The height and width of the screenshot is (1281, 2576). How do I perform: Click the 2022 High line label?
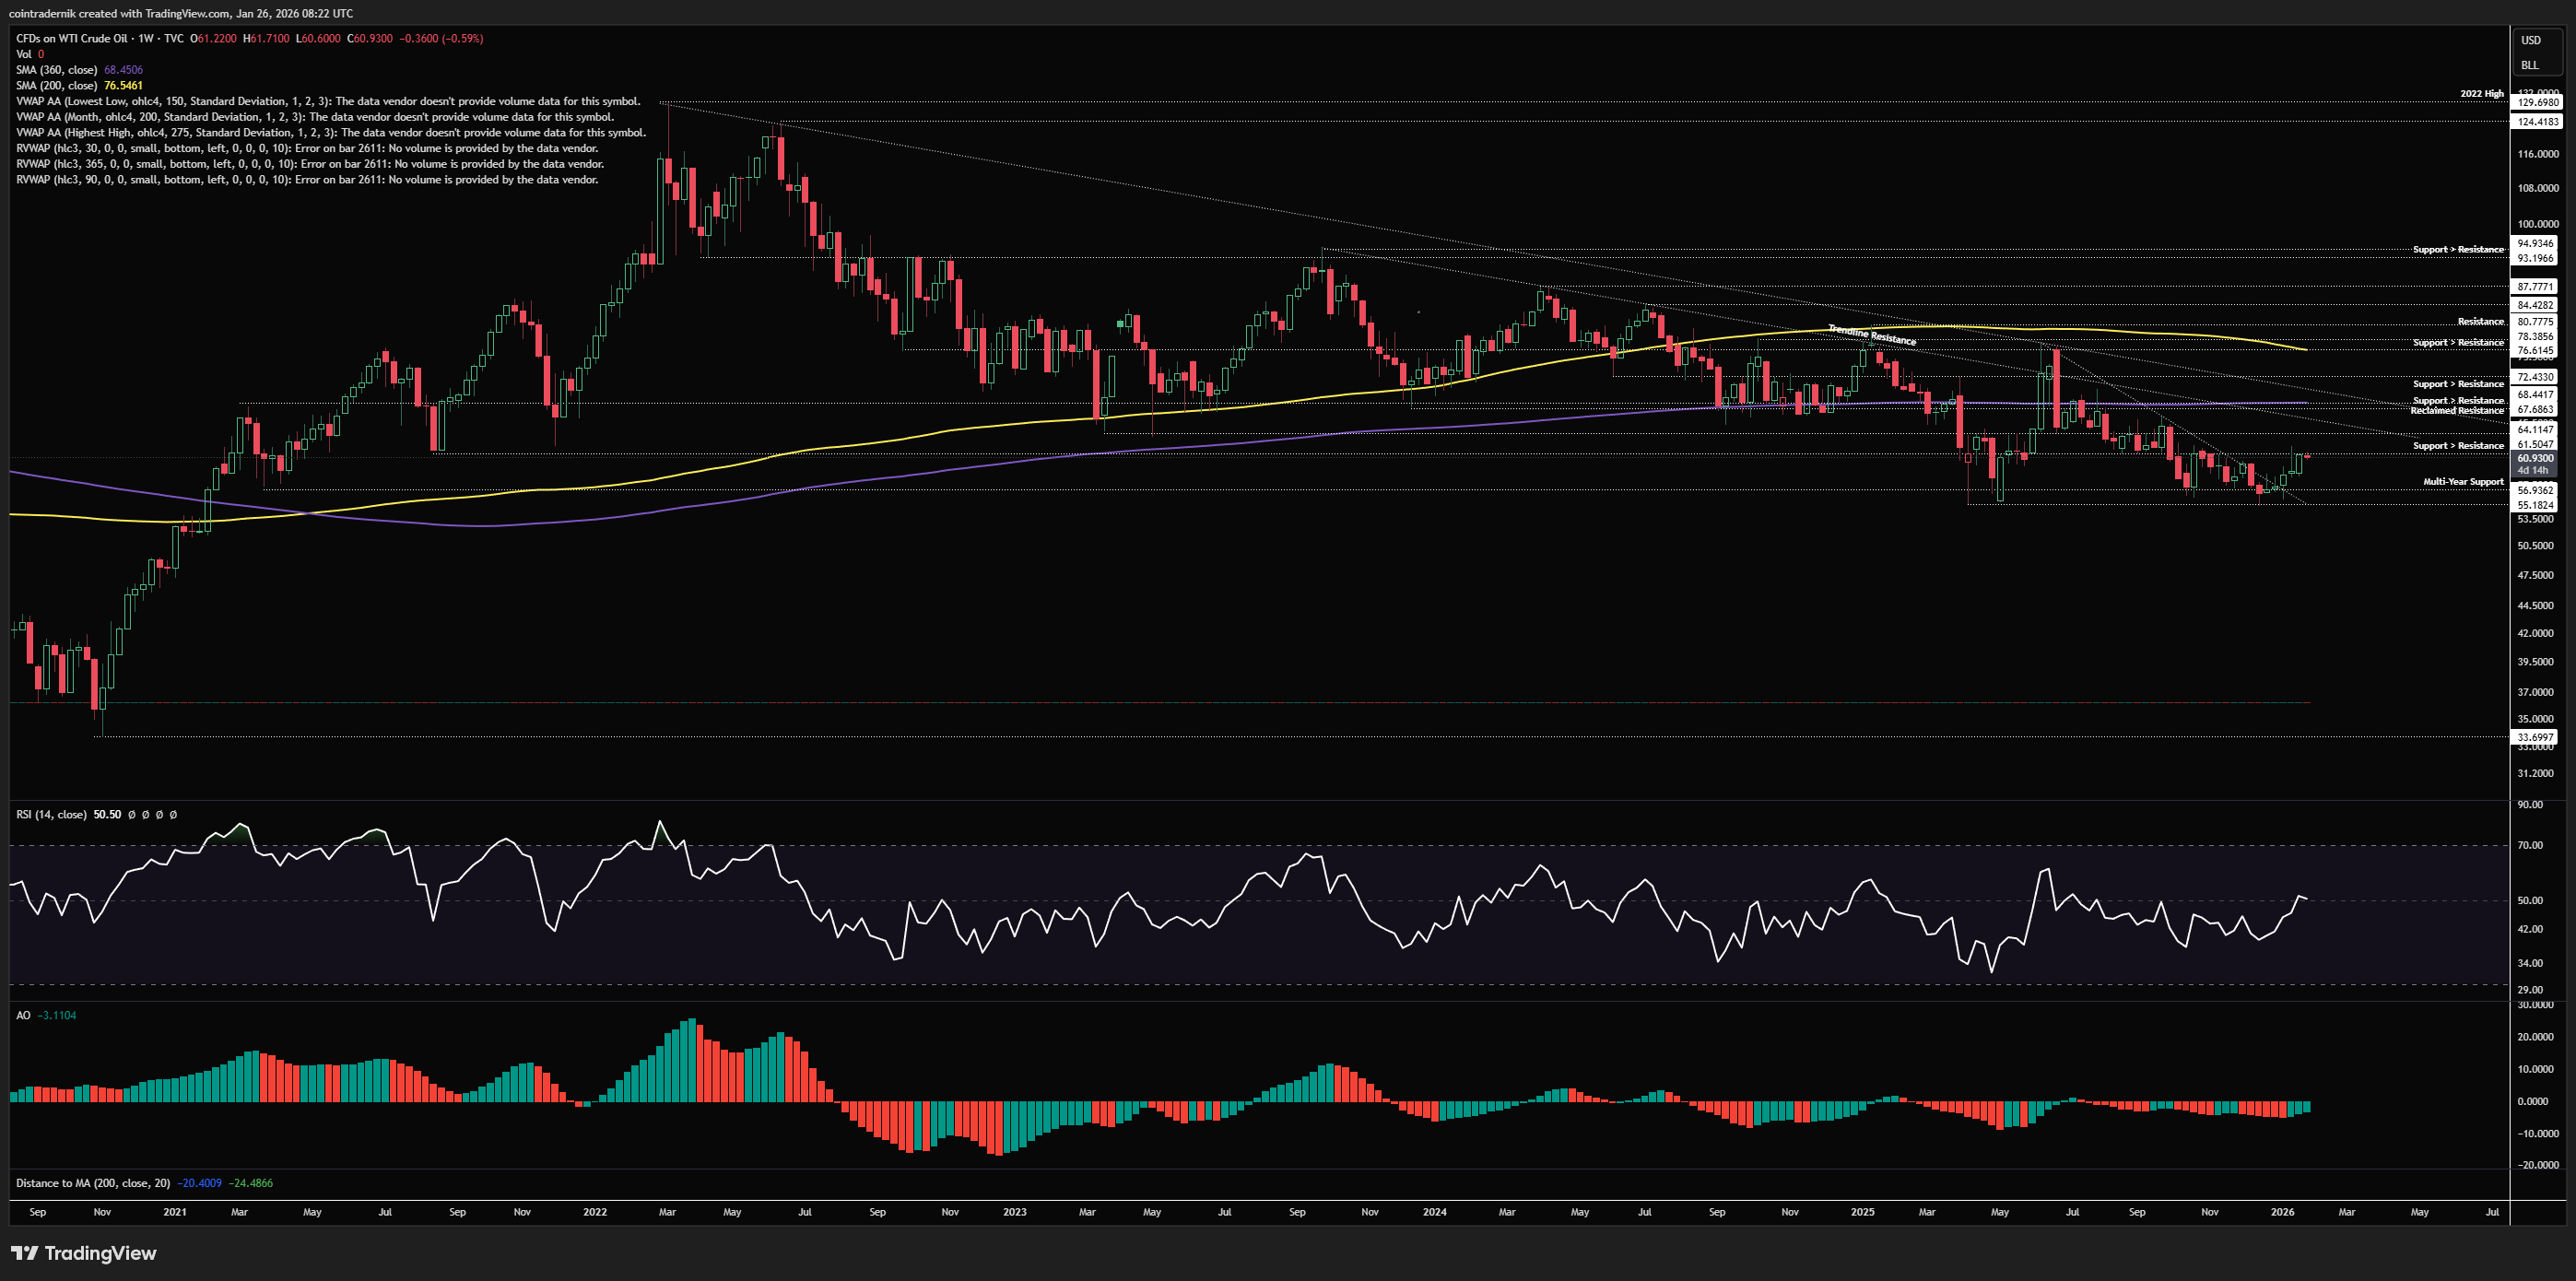pyautogui.click(x=2481, y=94)
